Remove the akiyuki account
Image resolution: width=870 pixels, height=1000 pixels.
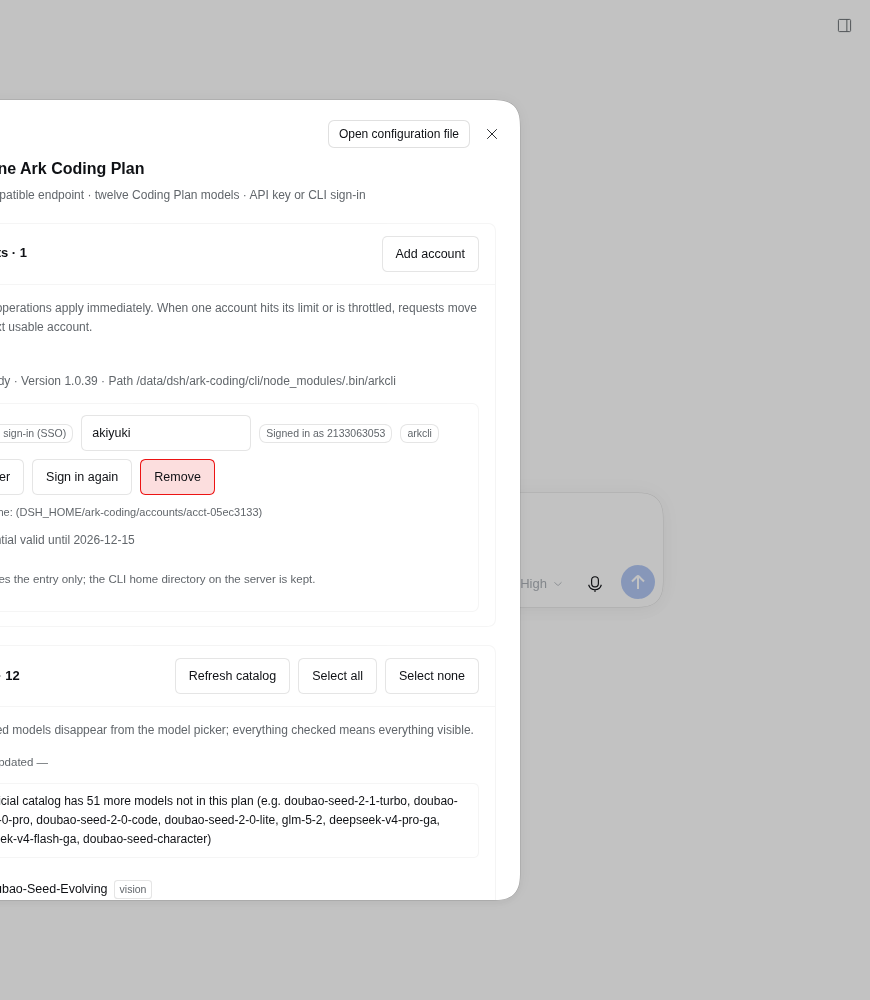(177, 477)
